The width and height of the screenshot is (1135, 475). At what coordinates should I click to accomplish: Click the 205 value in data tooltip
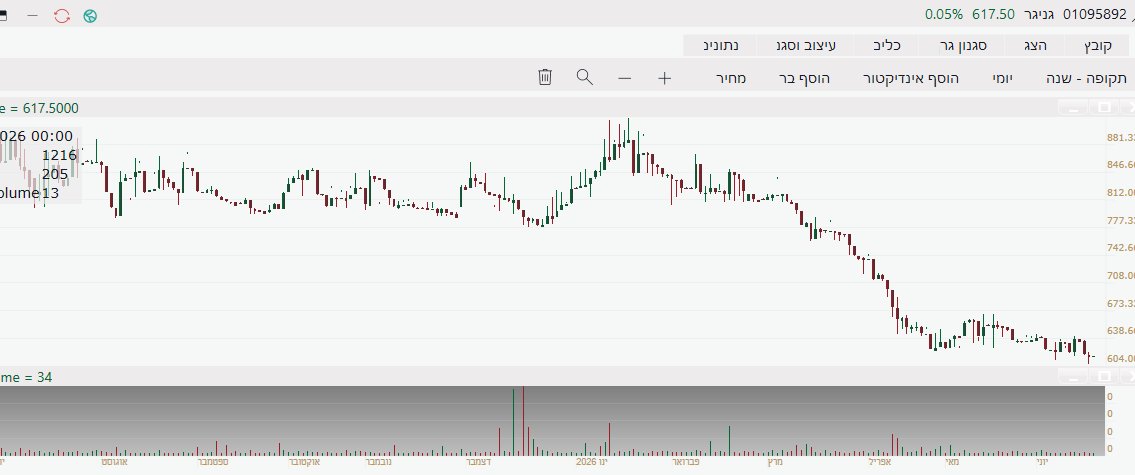point(55,174)
